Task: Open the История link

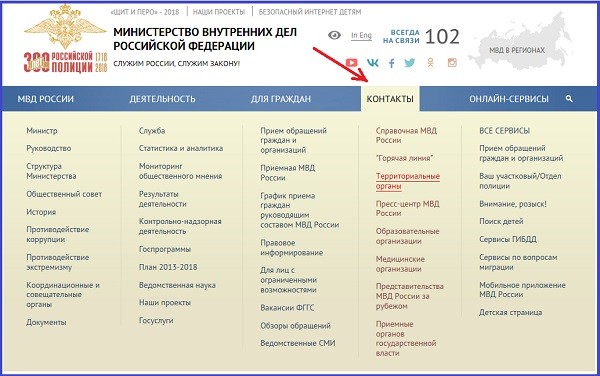Action: (41, 212)
